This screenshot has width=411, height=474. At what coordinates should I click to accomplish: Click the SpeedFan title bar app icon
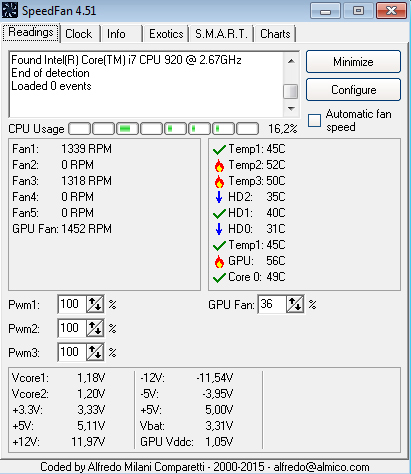click(10, 10)
